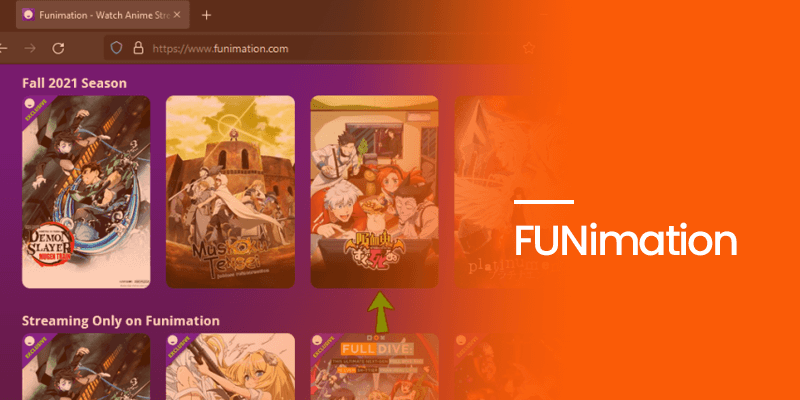
Task: Open the shield tracking protection icon
Action: pyautogui.click(x=117, y=48)
